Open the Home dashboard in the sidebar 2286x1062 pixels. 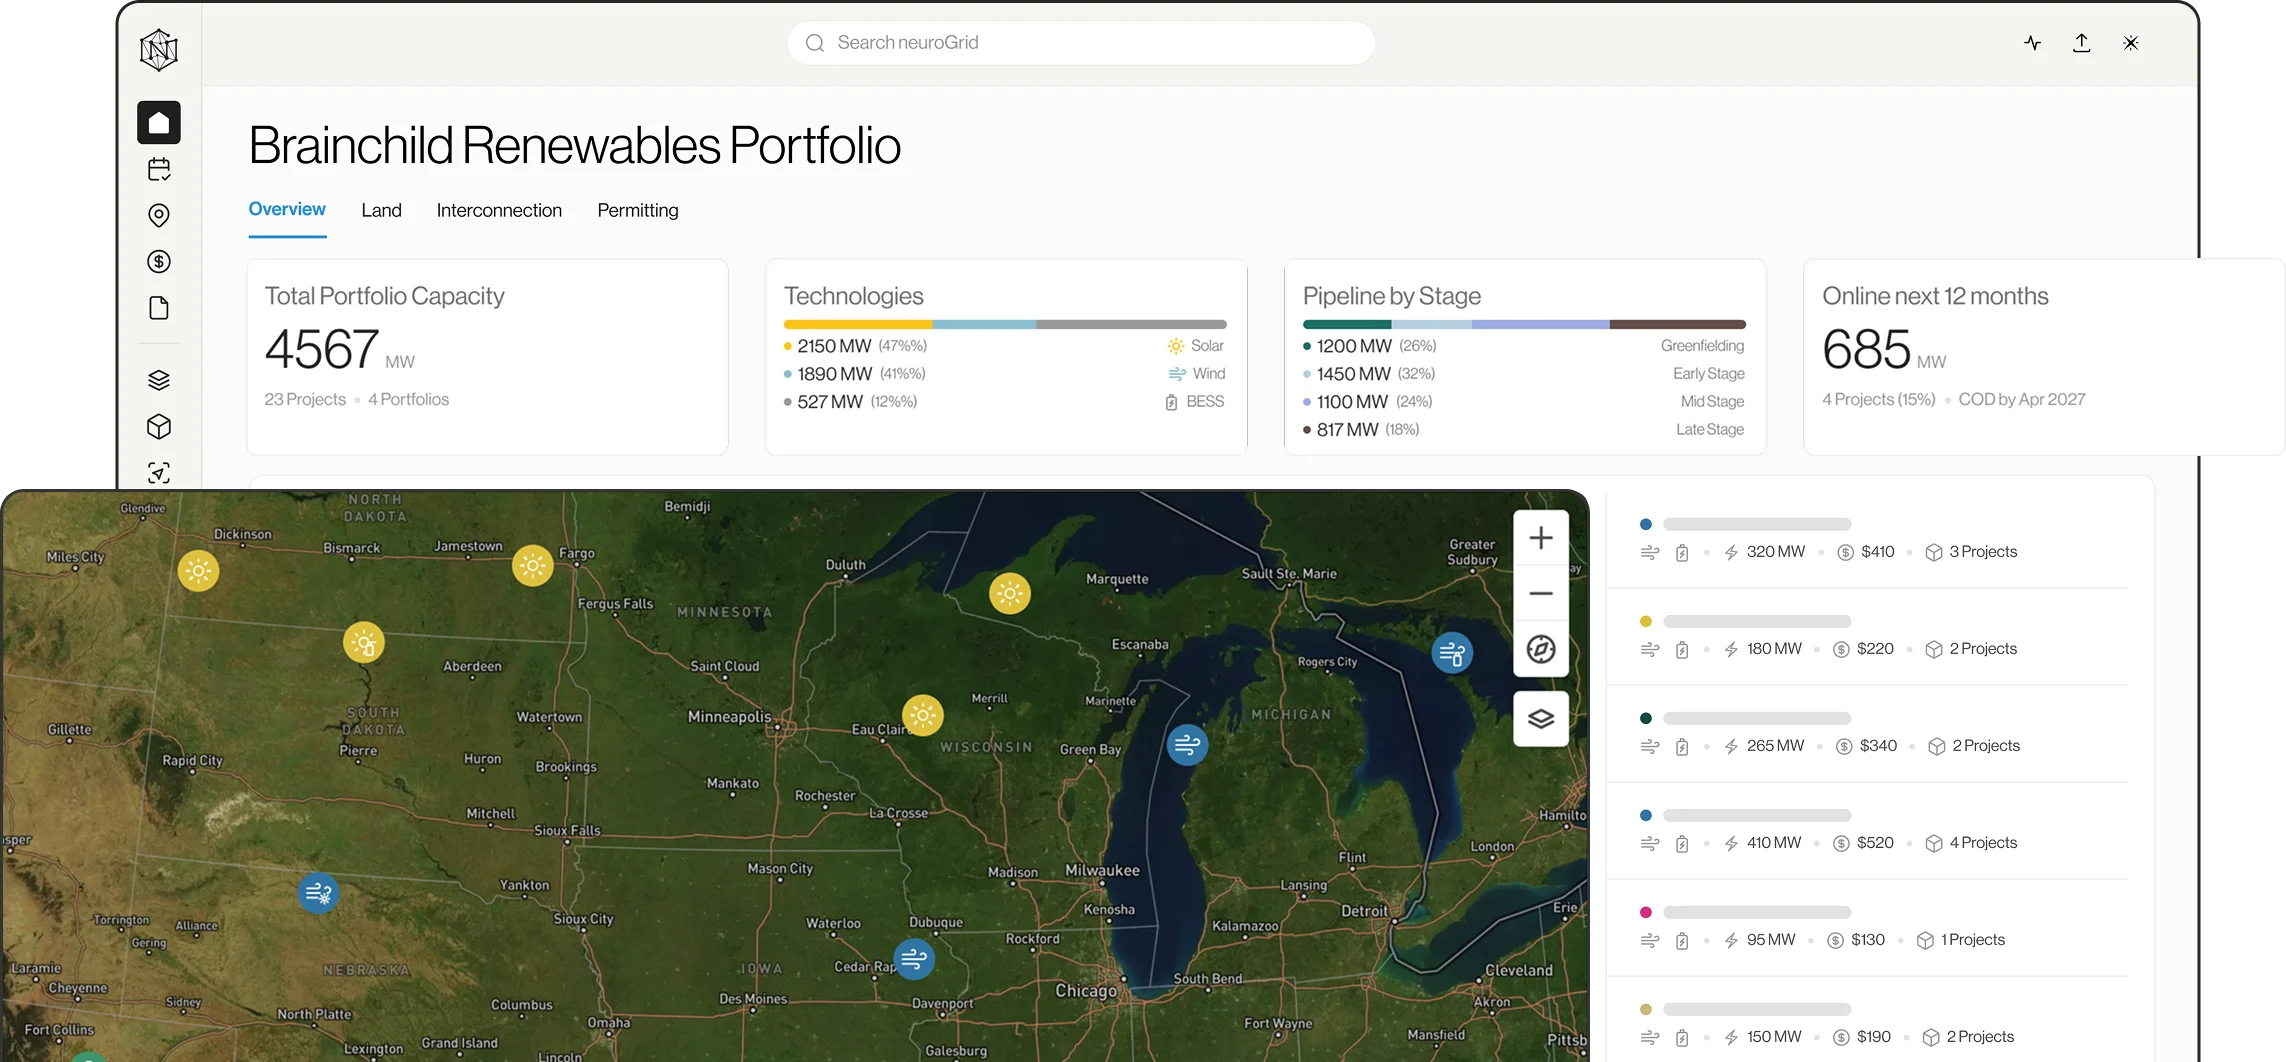[159, 123]
